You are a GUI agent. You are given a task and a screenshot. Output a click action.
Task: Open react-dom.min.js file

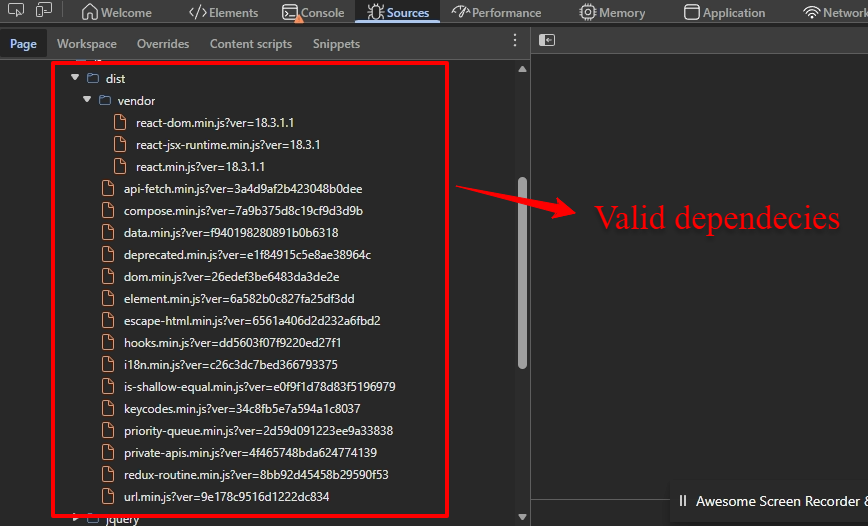pyautogui.click(x=215, y=122)
